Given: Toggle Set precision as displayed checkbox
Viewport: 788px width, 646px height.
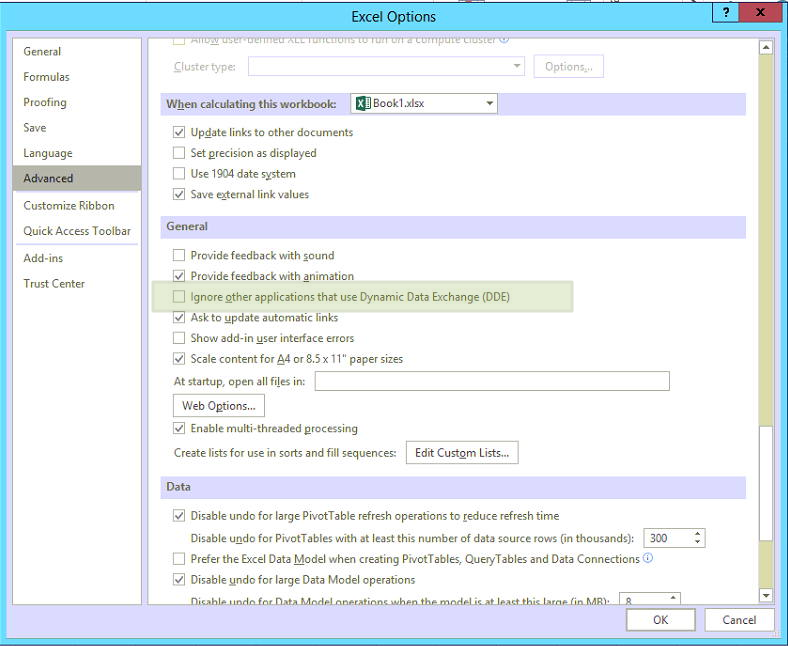Looking at the screenshot, I should point(180,153).
